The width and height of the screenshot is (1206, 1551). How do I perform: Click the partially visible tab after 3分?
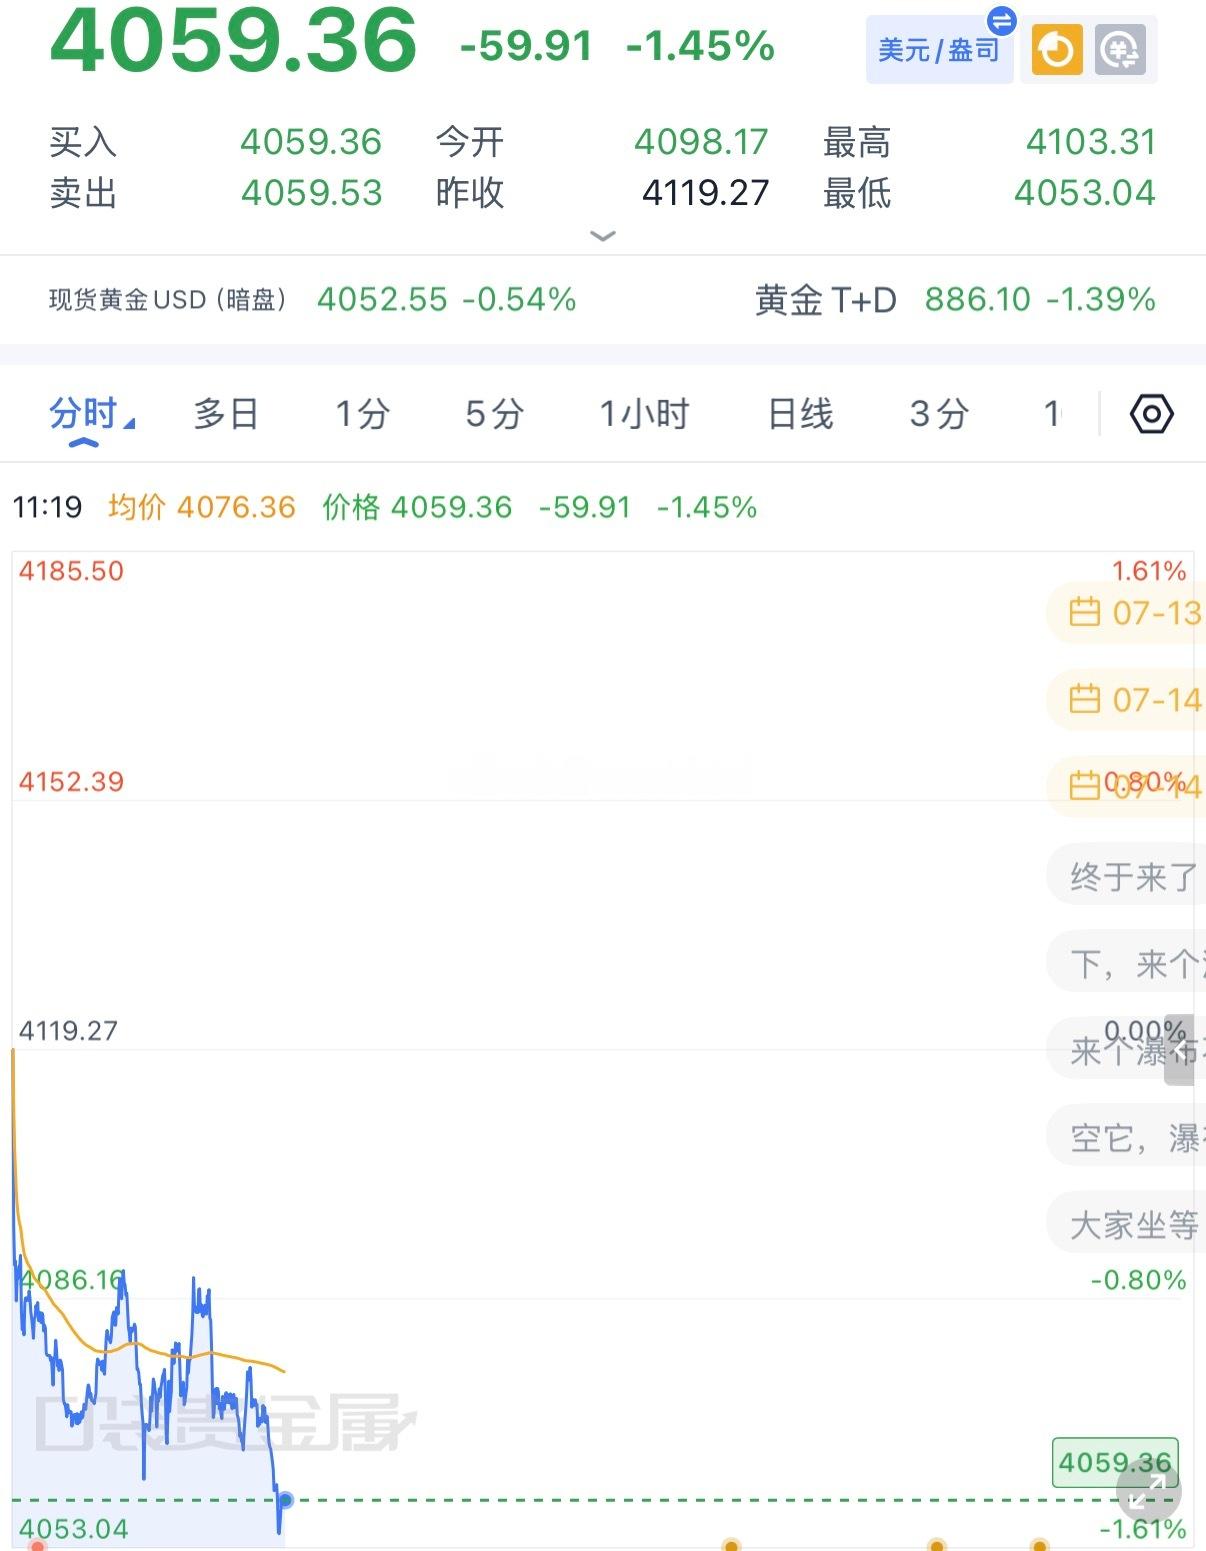(x=1052, y=414)
